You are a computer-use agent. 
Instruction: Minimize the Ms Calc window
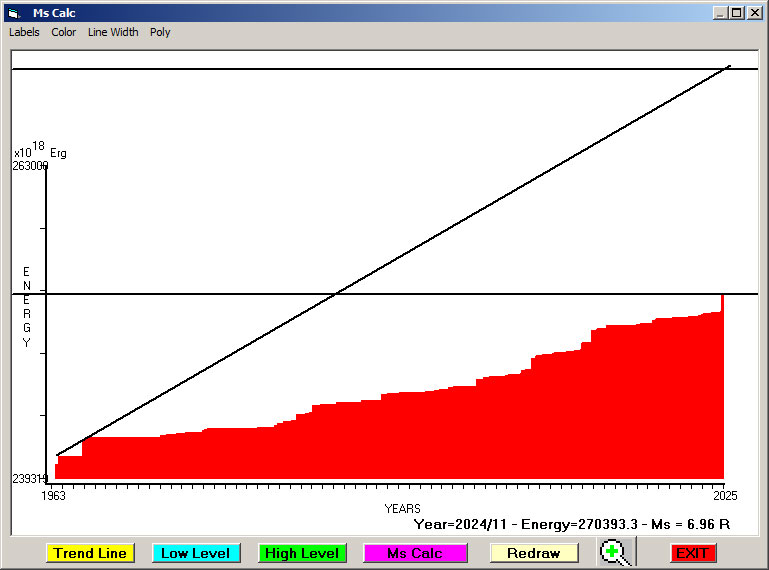point(720,13)
